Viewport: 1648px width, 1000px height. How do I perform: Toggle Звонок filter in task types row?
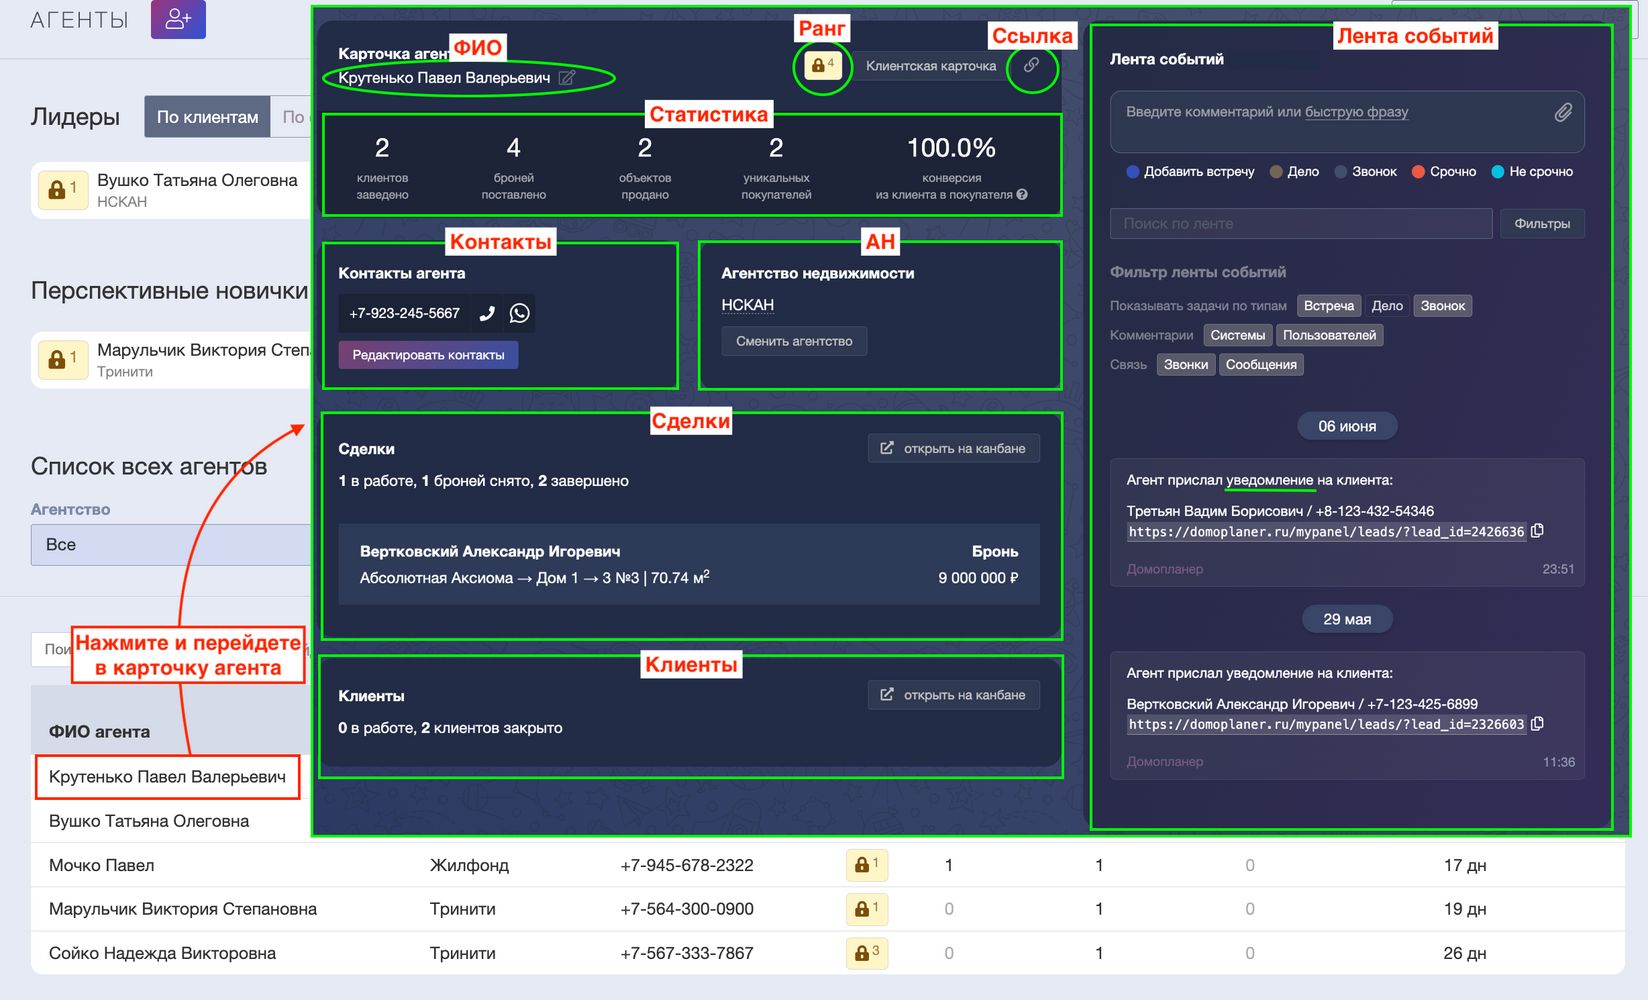pyautogui.click(x=1443, y=306)
